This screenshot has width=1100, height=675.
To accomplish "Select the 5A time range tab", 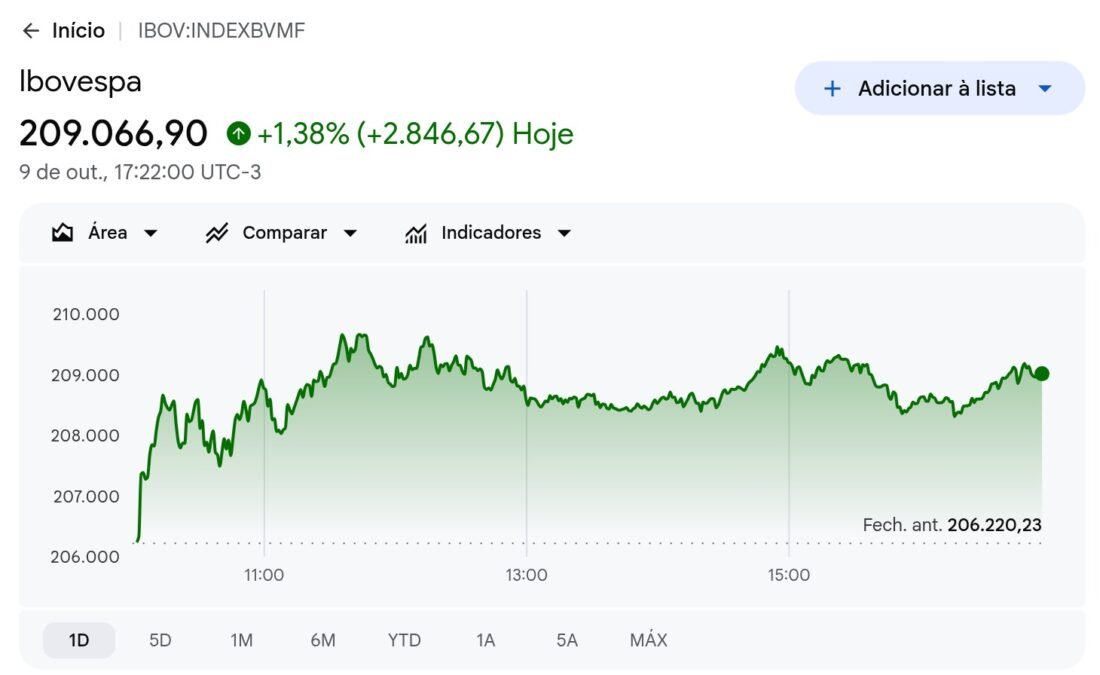I will pyautogui.click(x=567, y=640).
